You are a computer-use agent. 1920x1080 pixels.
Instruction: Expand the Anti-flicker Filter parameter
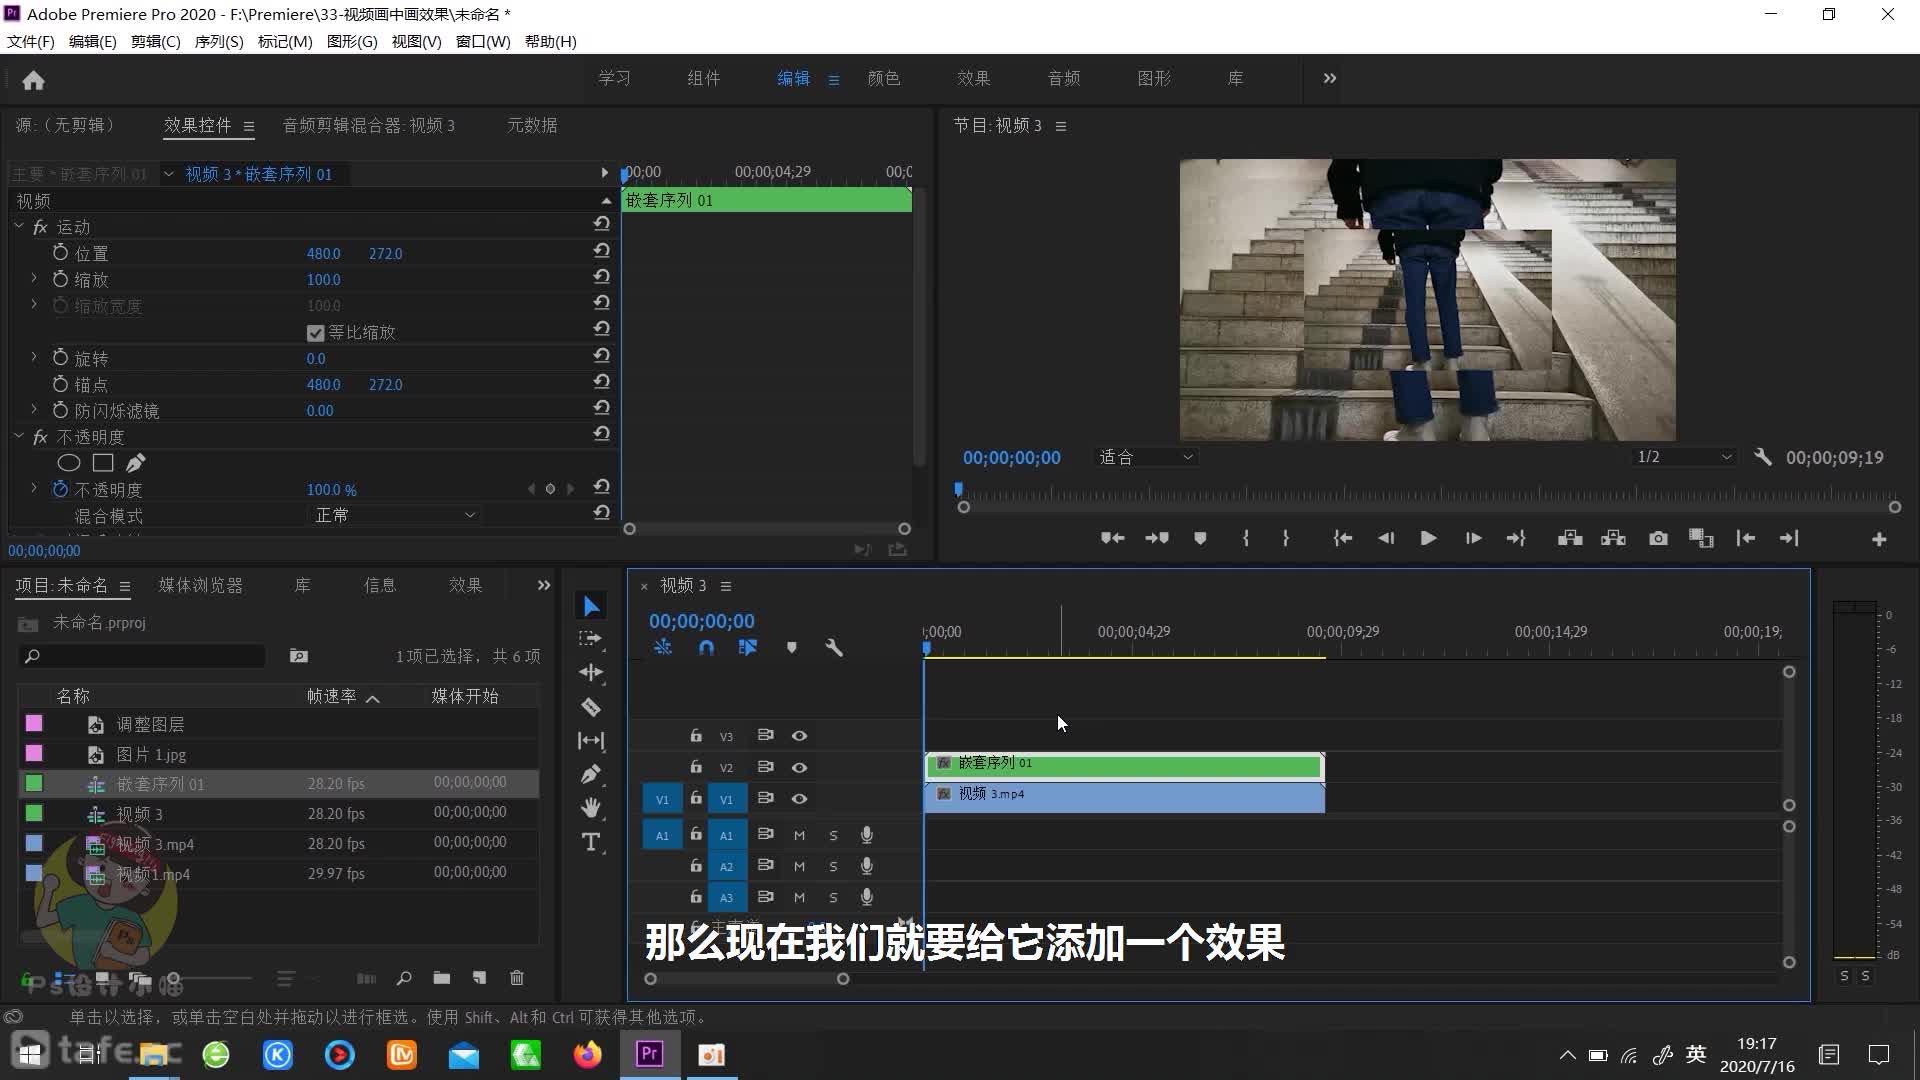34,410
